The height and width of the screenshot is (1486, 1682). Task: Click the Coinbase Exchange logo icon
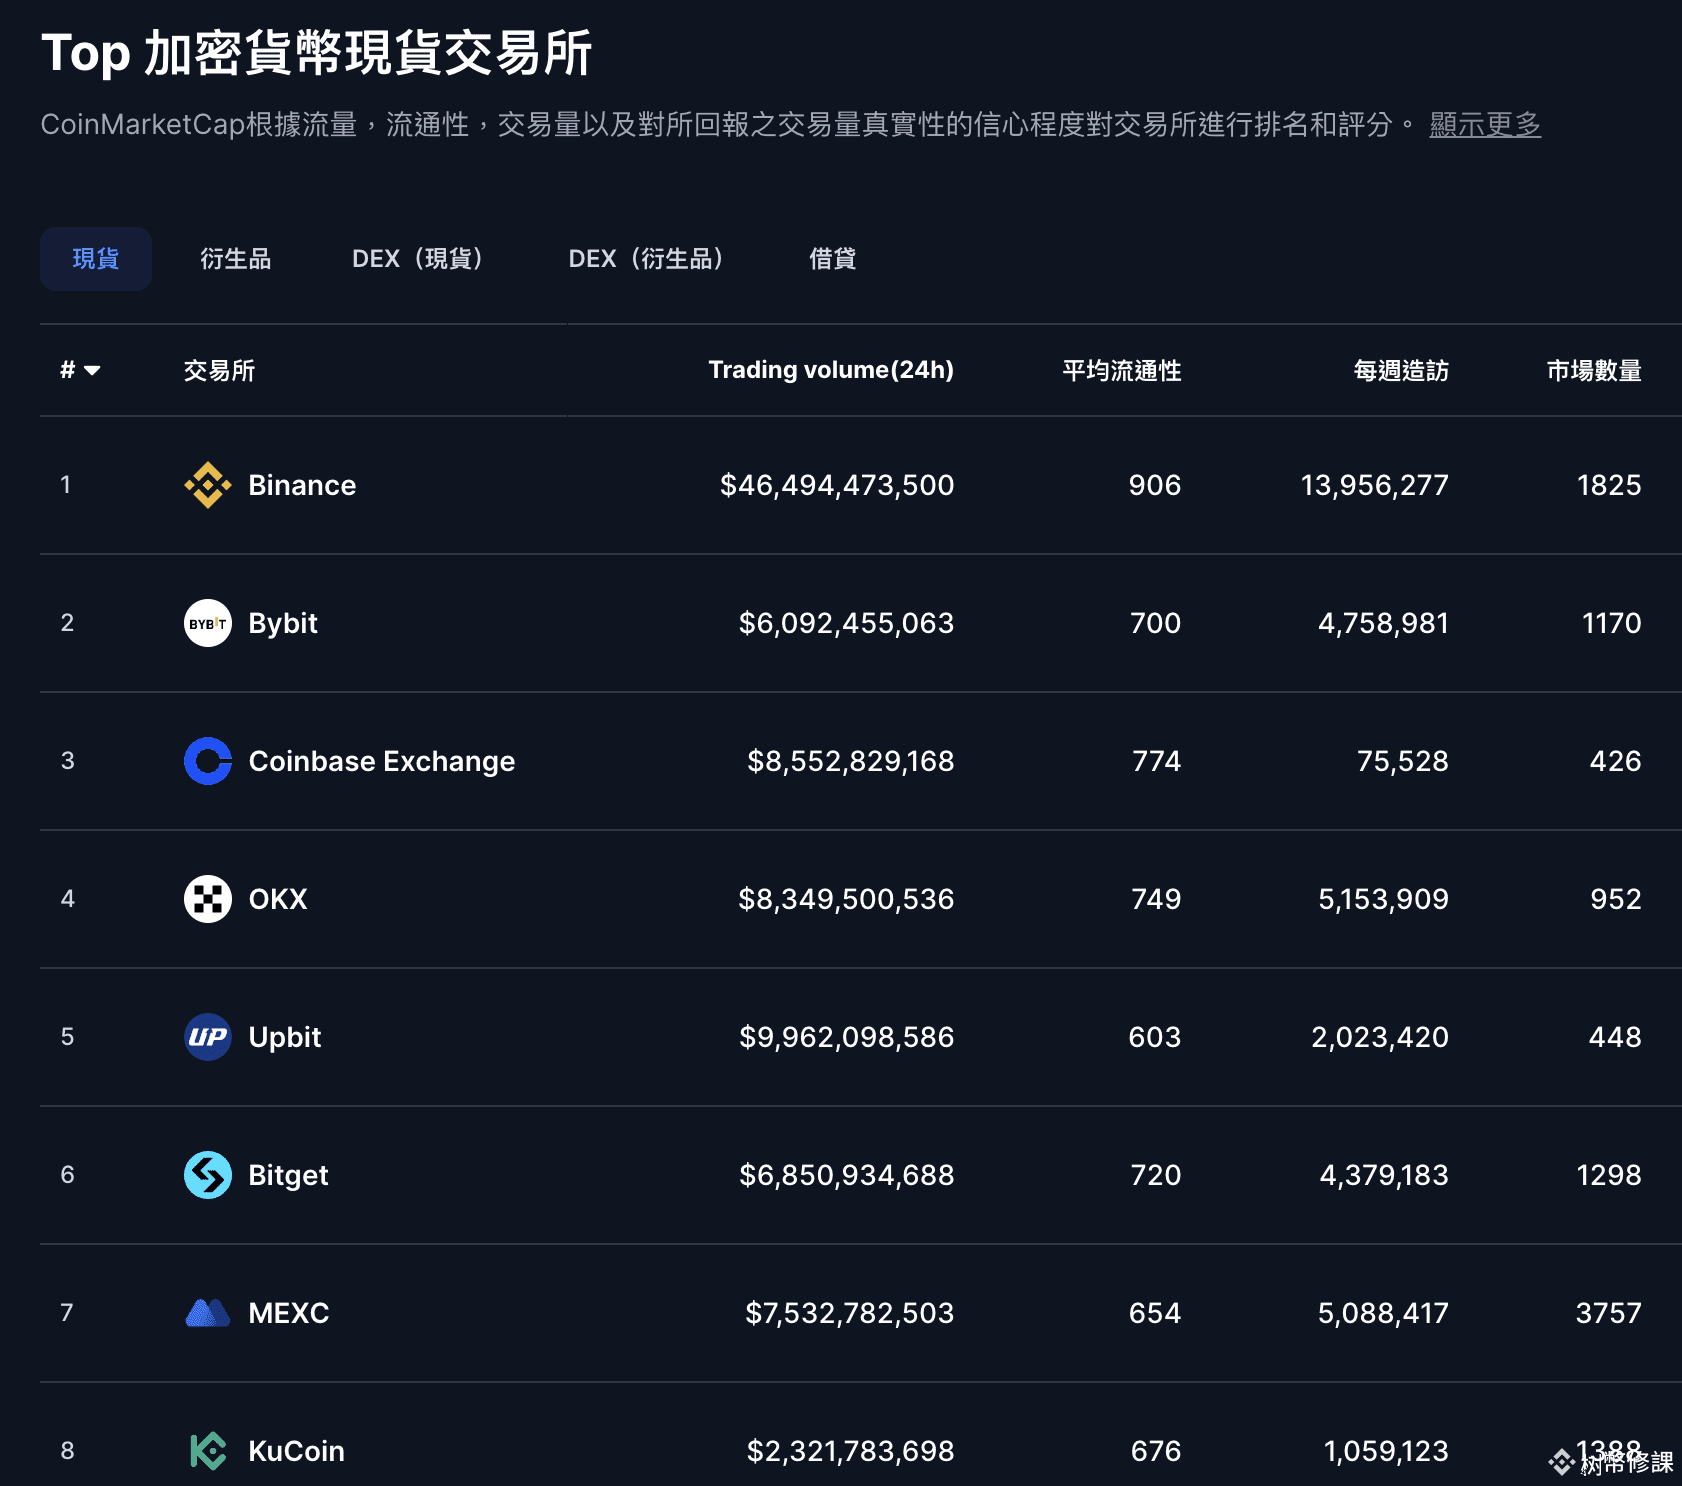[208, 761]
